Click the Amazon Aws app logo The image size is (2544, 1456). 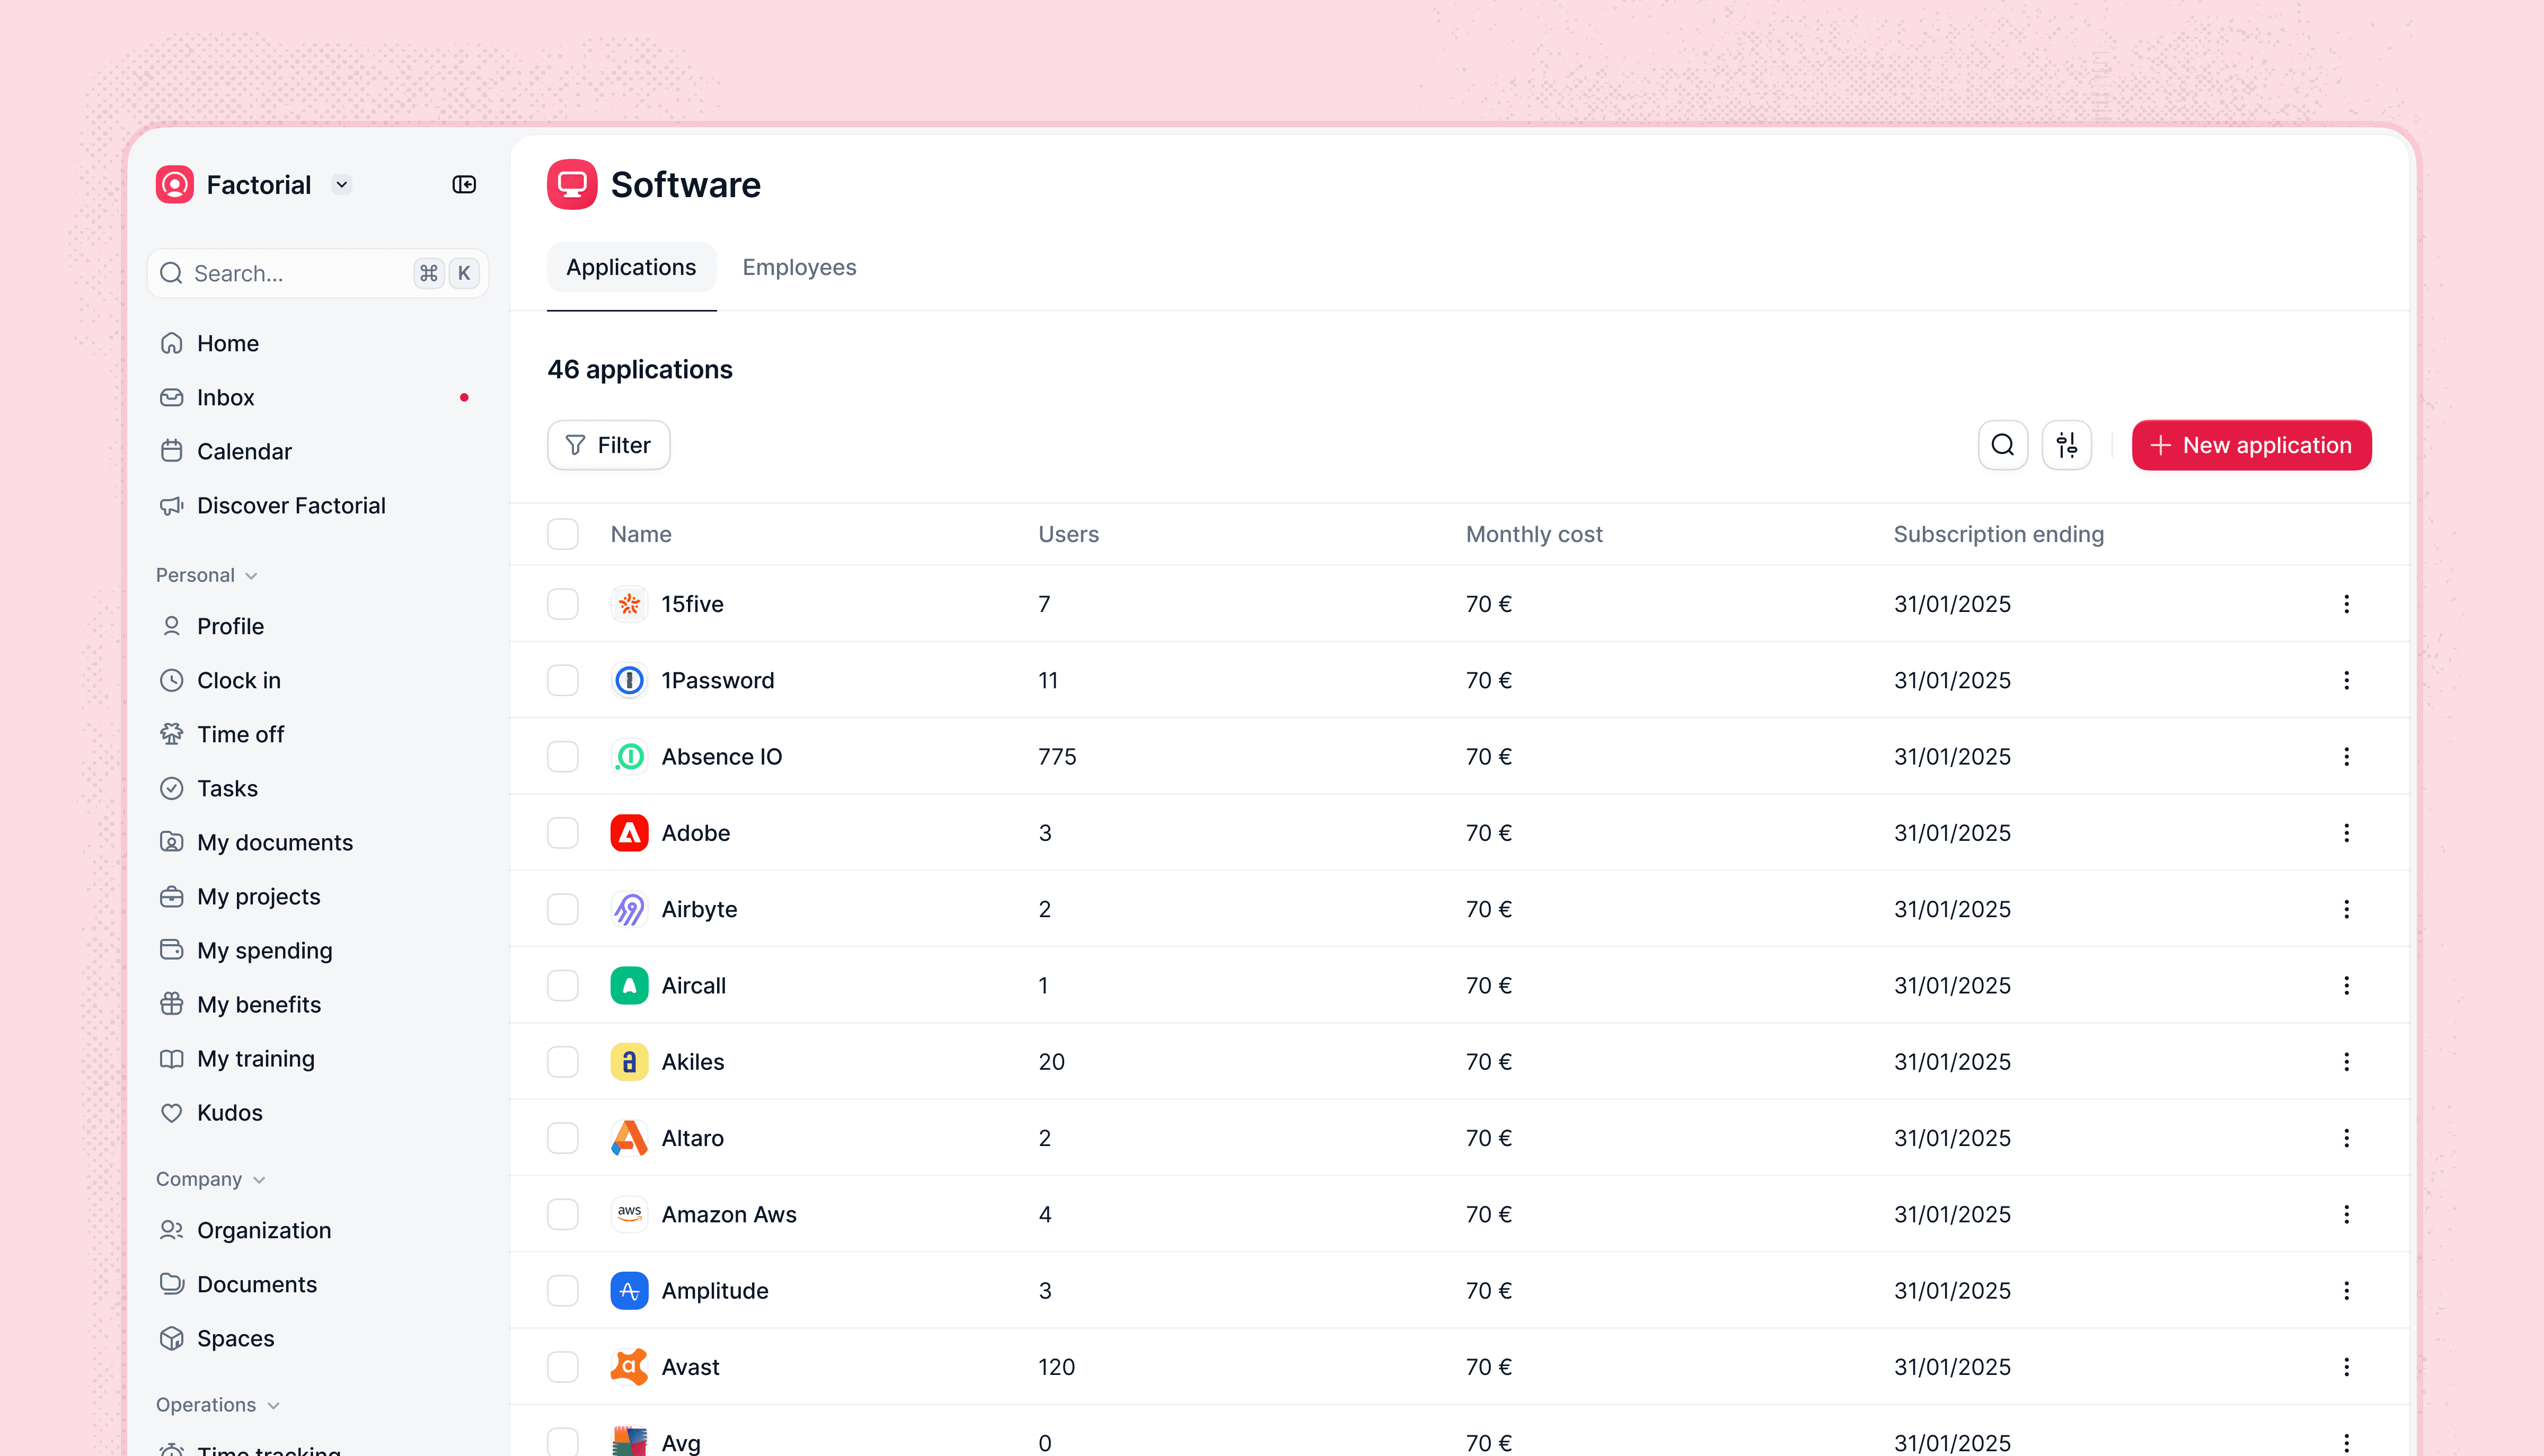click(629, 1214)
